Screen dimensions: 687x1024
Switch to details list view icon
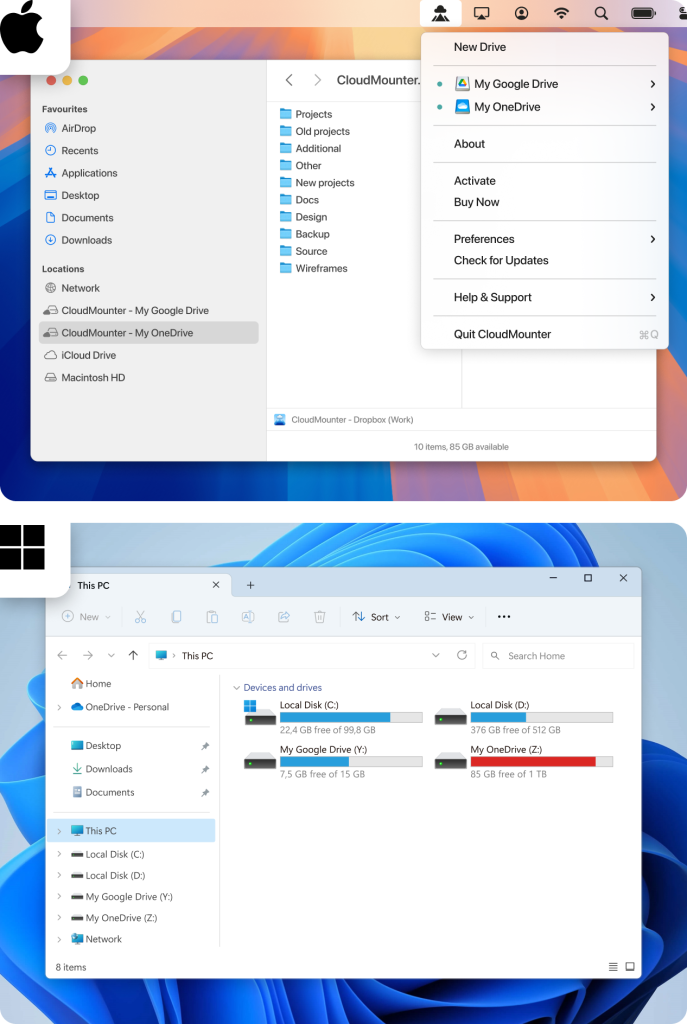(x=612, y=967)
